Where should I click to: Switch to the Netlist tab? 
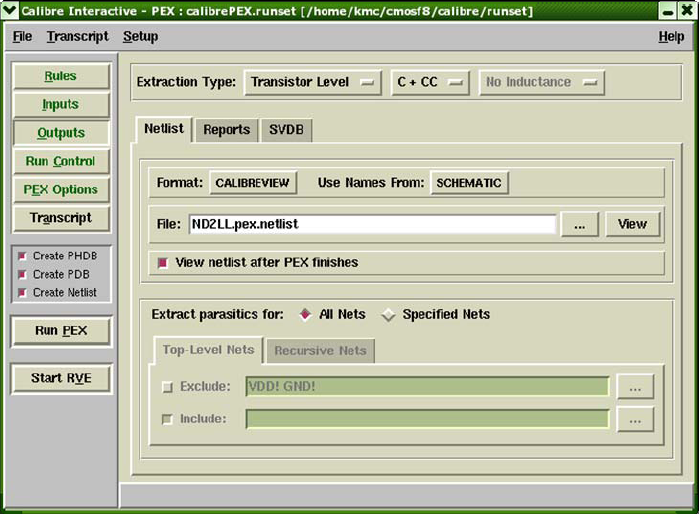pyautogui.click(x=164, y=129)
